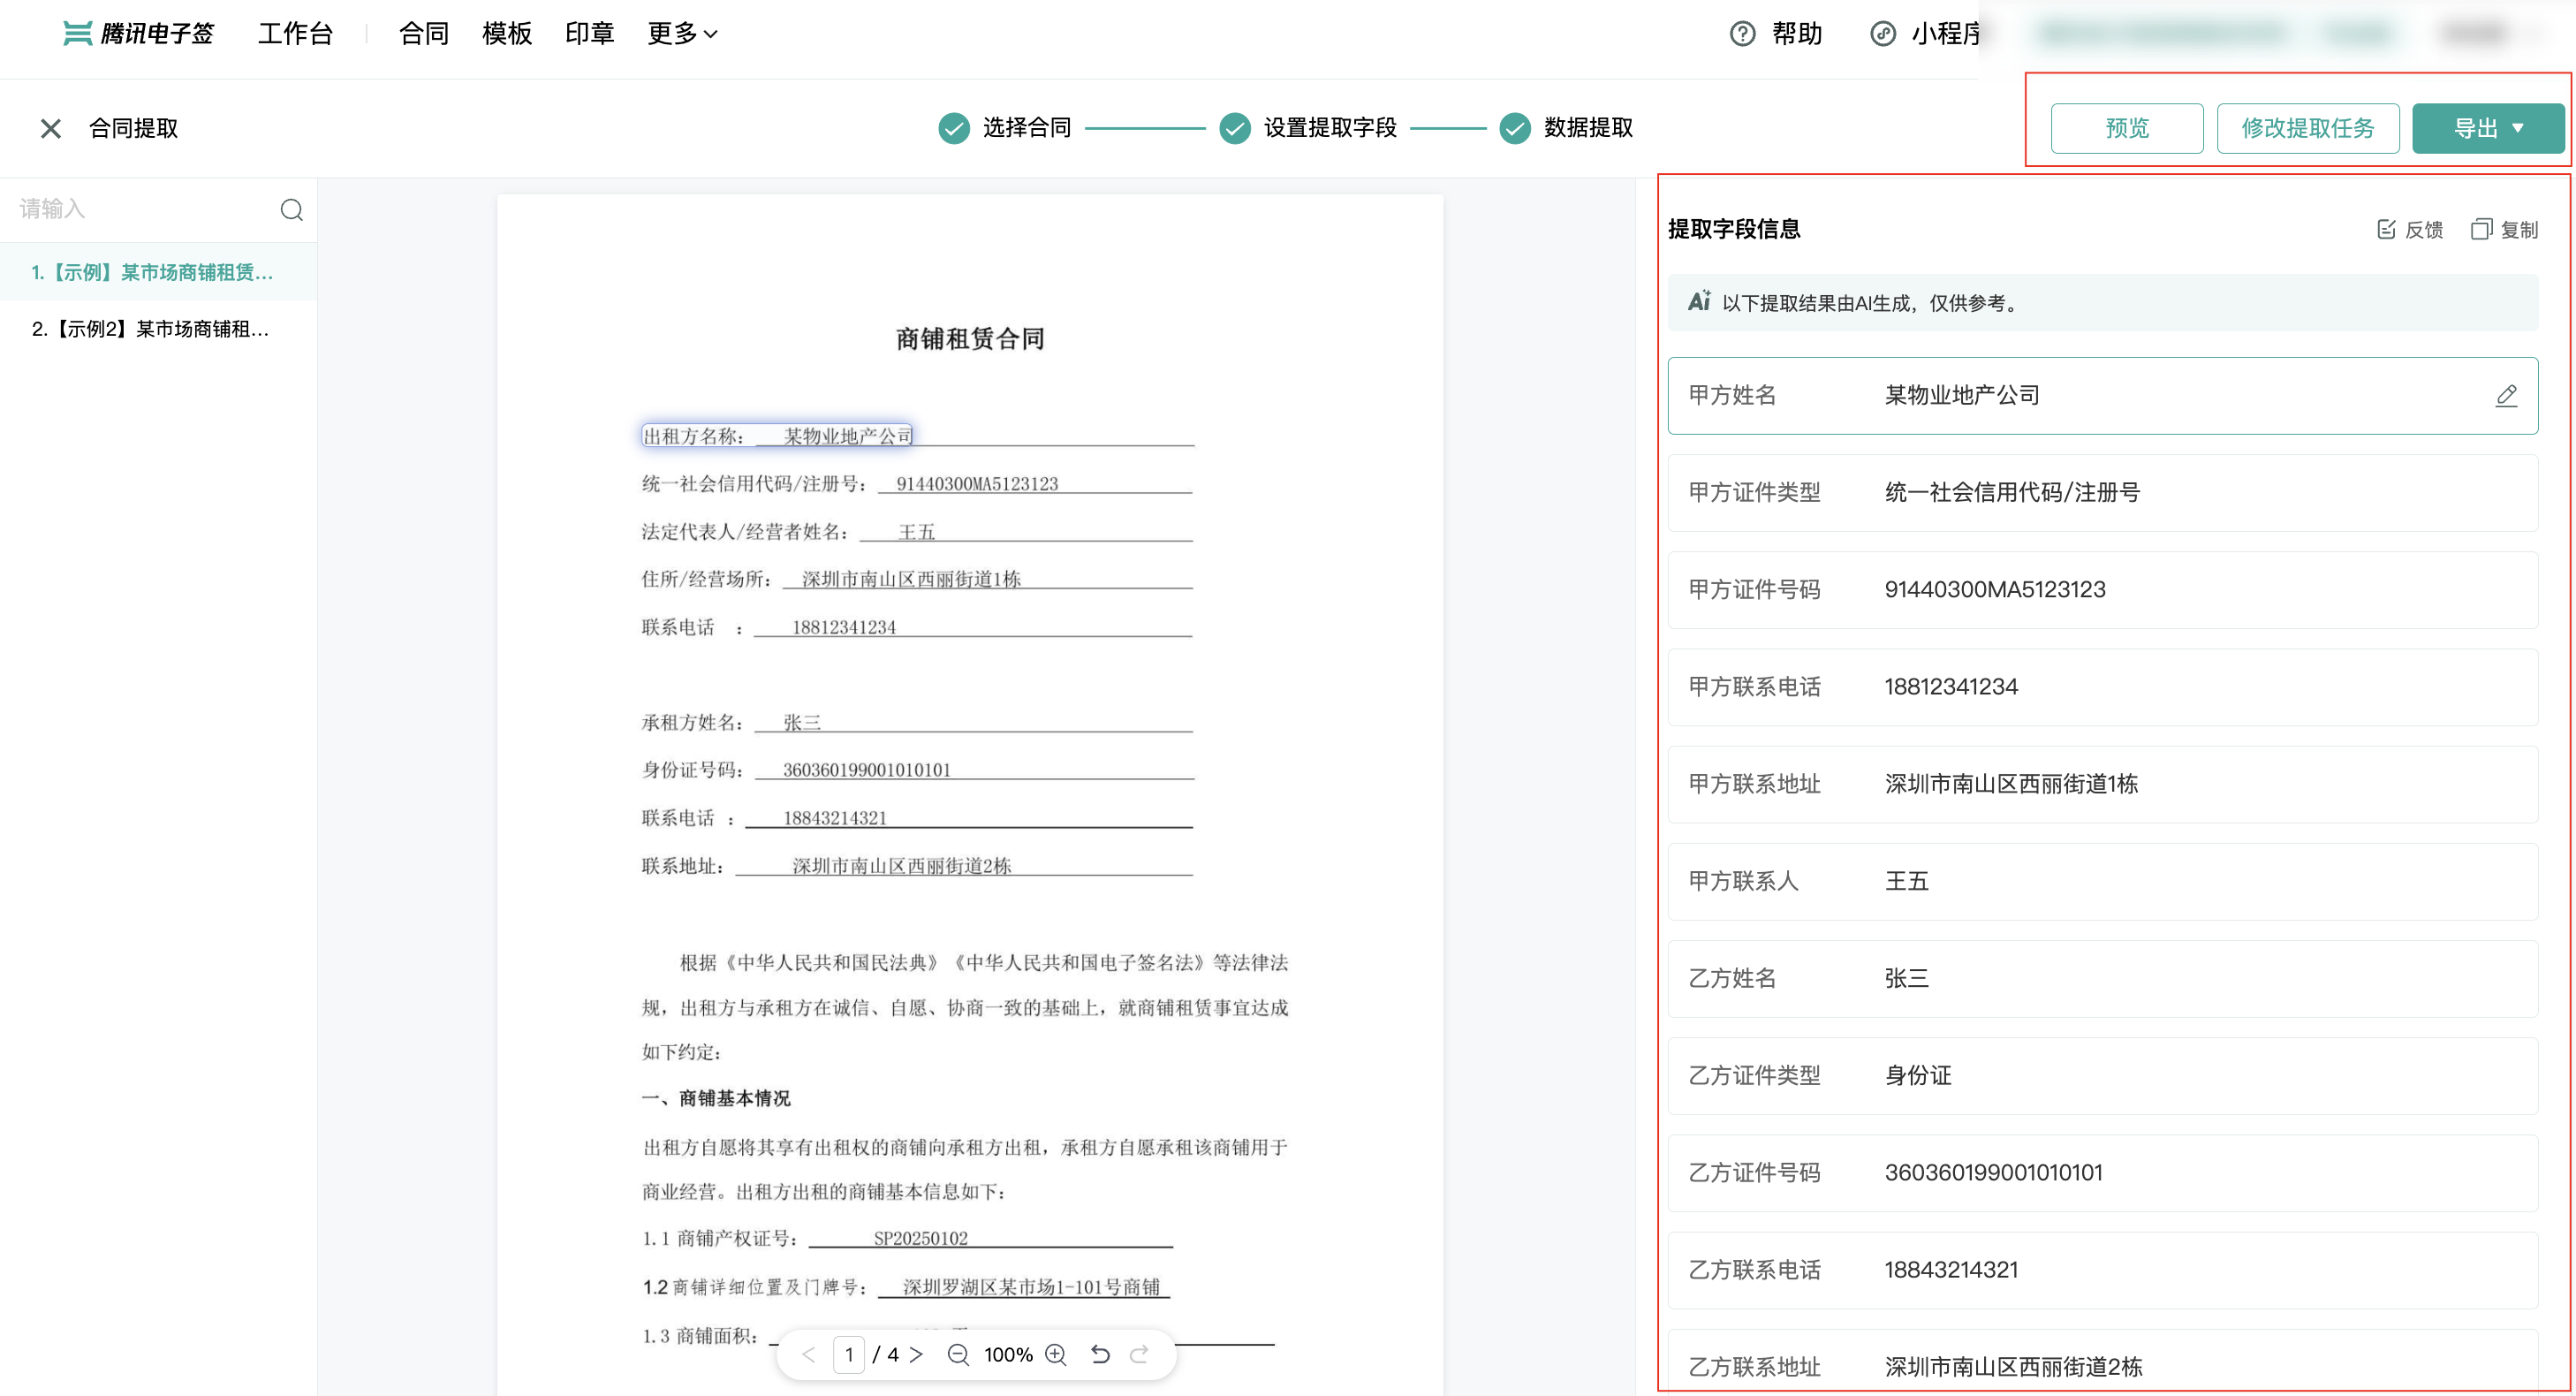Select contract 2.【示例2】某市场商铺租
Image resolution: width=2576 pixels, height=1396 pixels.
click(x=158, y=329)
